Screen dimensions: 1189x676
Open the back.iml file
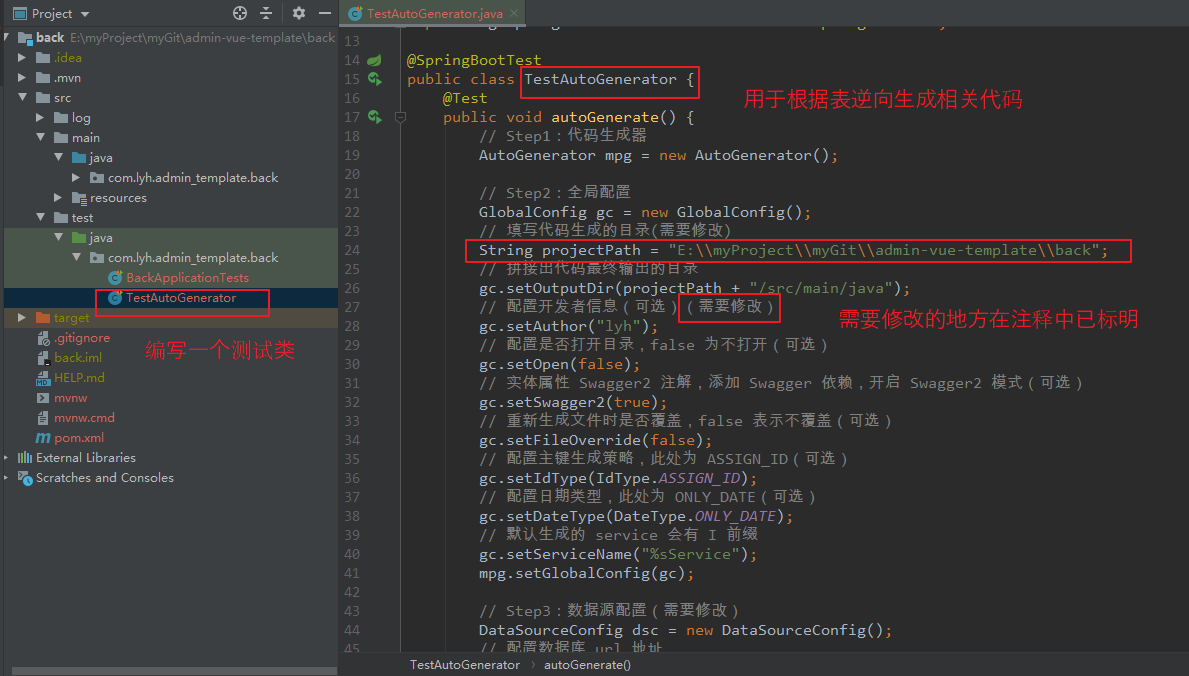[x=77, y=357]
